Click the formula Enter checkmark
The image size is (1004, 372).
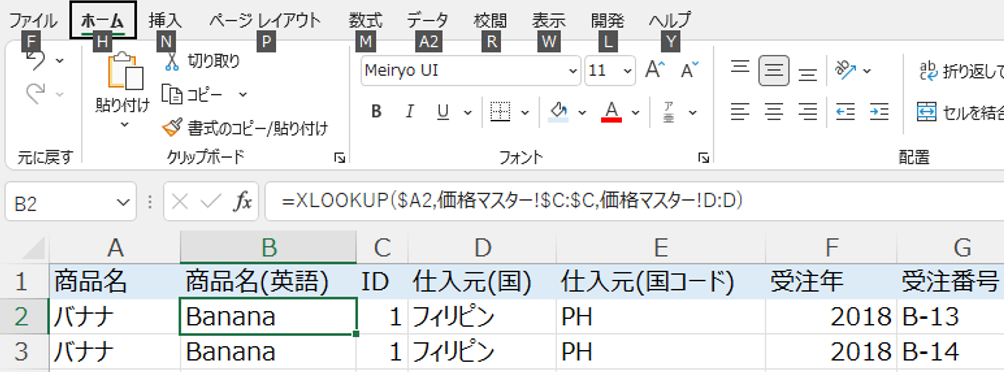210,202
